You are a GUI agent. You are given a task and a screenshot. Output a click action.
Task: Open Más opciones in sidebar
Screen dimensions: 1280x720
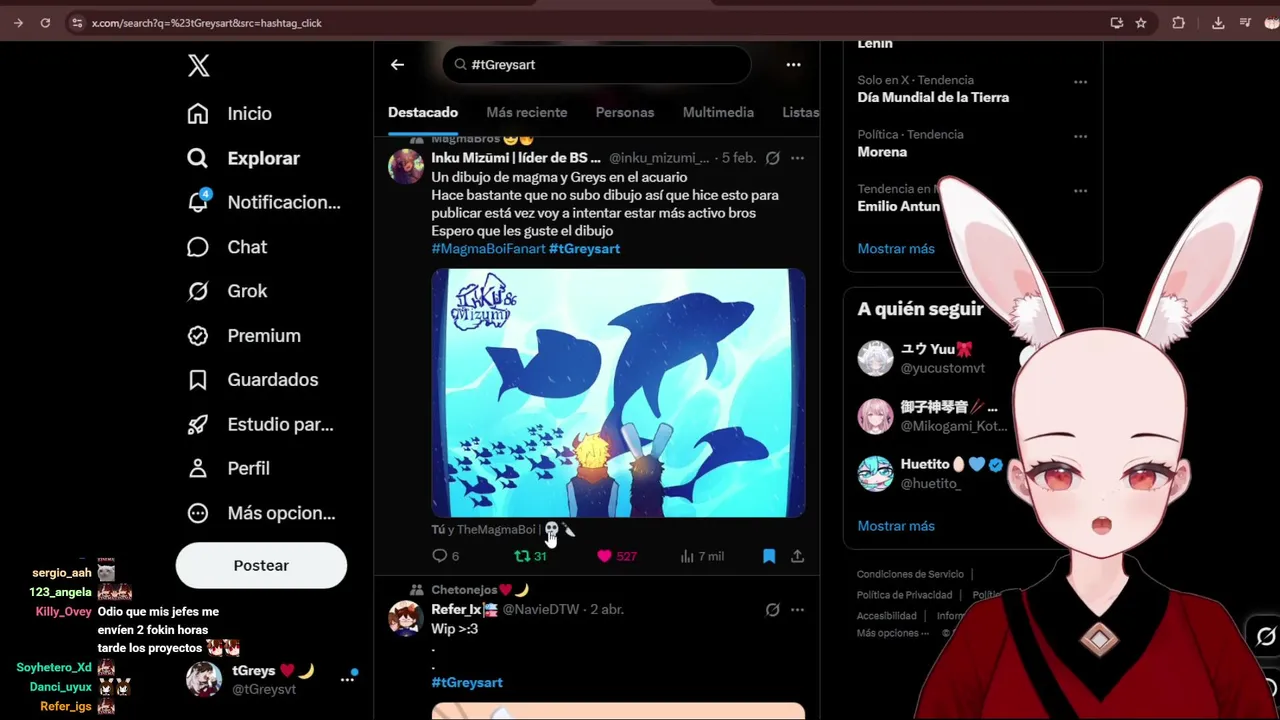261,513
